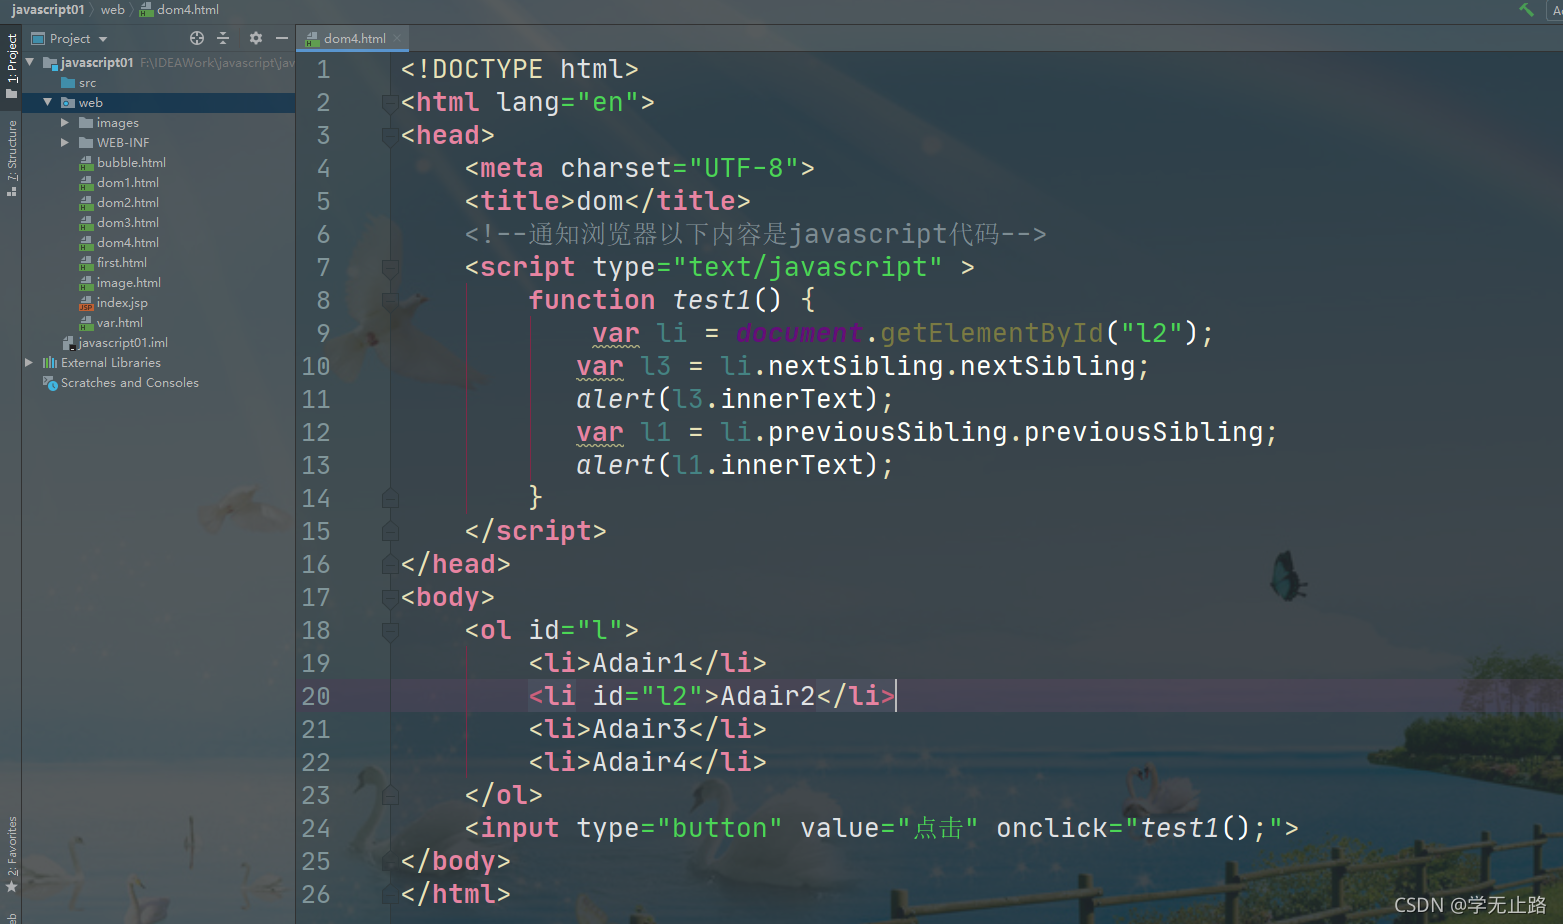The width and height of the screenshot is (1563, 924).
Task: Click line number 9 in gutter
Action: [x=323, y=333]
